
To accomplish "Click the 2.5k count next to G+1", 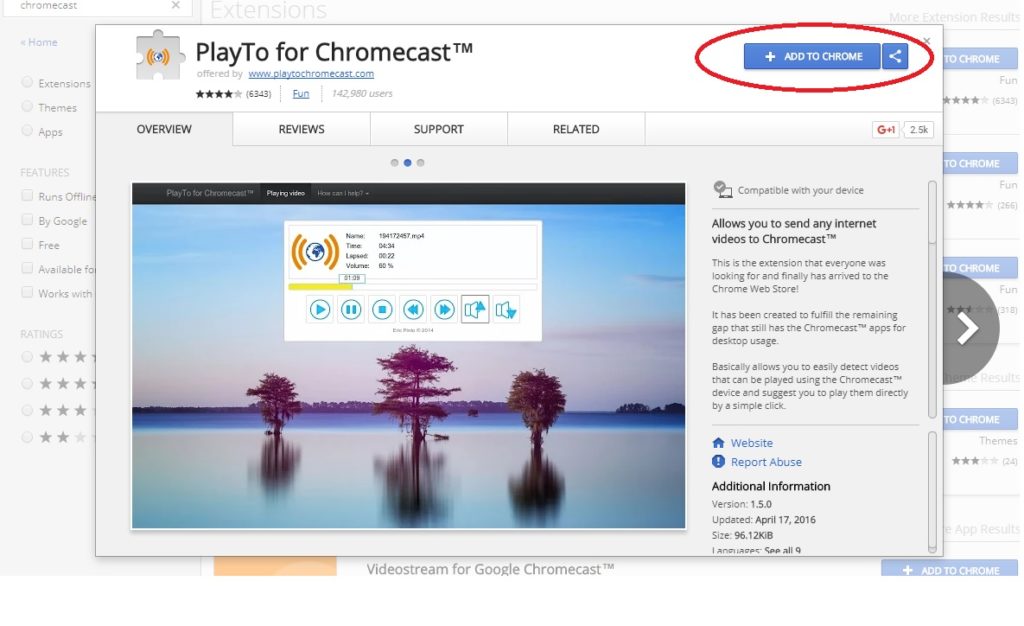I will pyautogui.click(x=918, y=130).
